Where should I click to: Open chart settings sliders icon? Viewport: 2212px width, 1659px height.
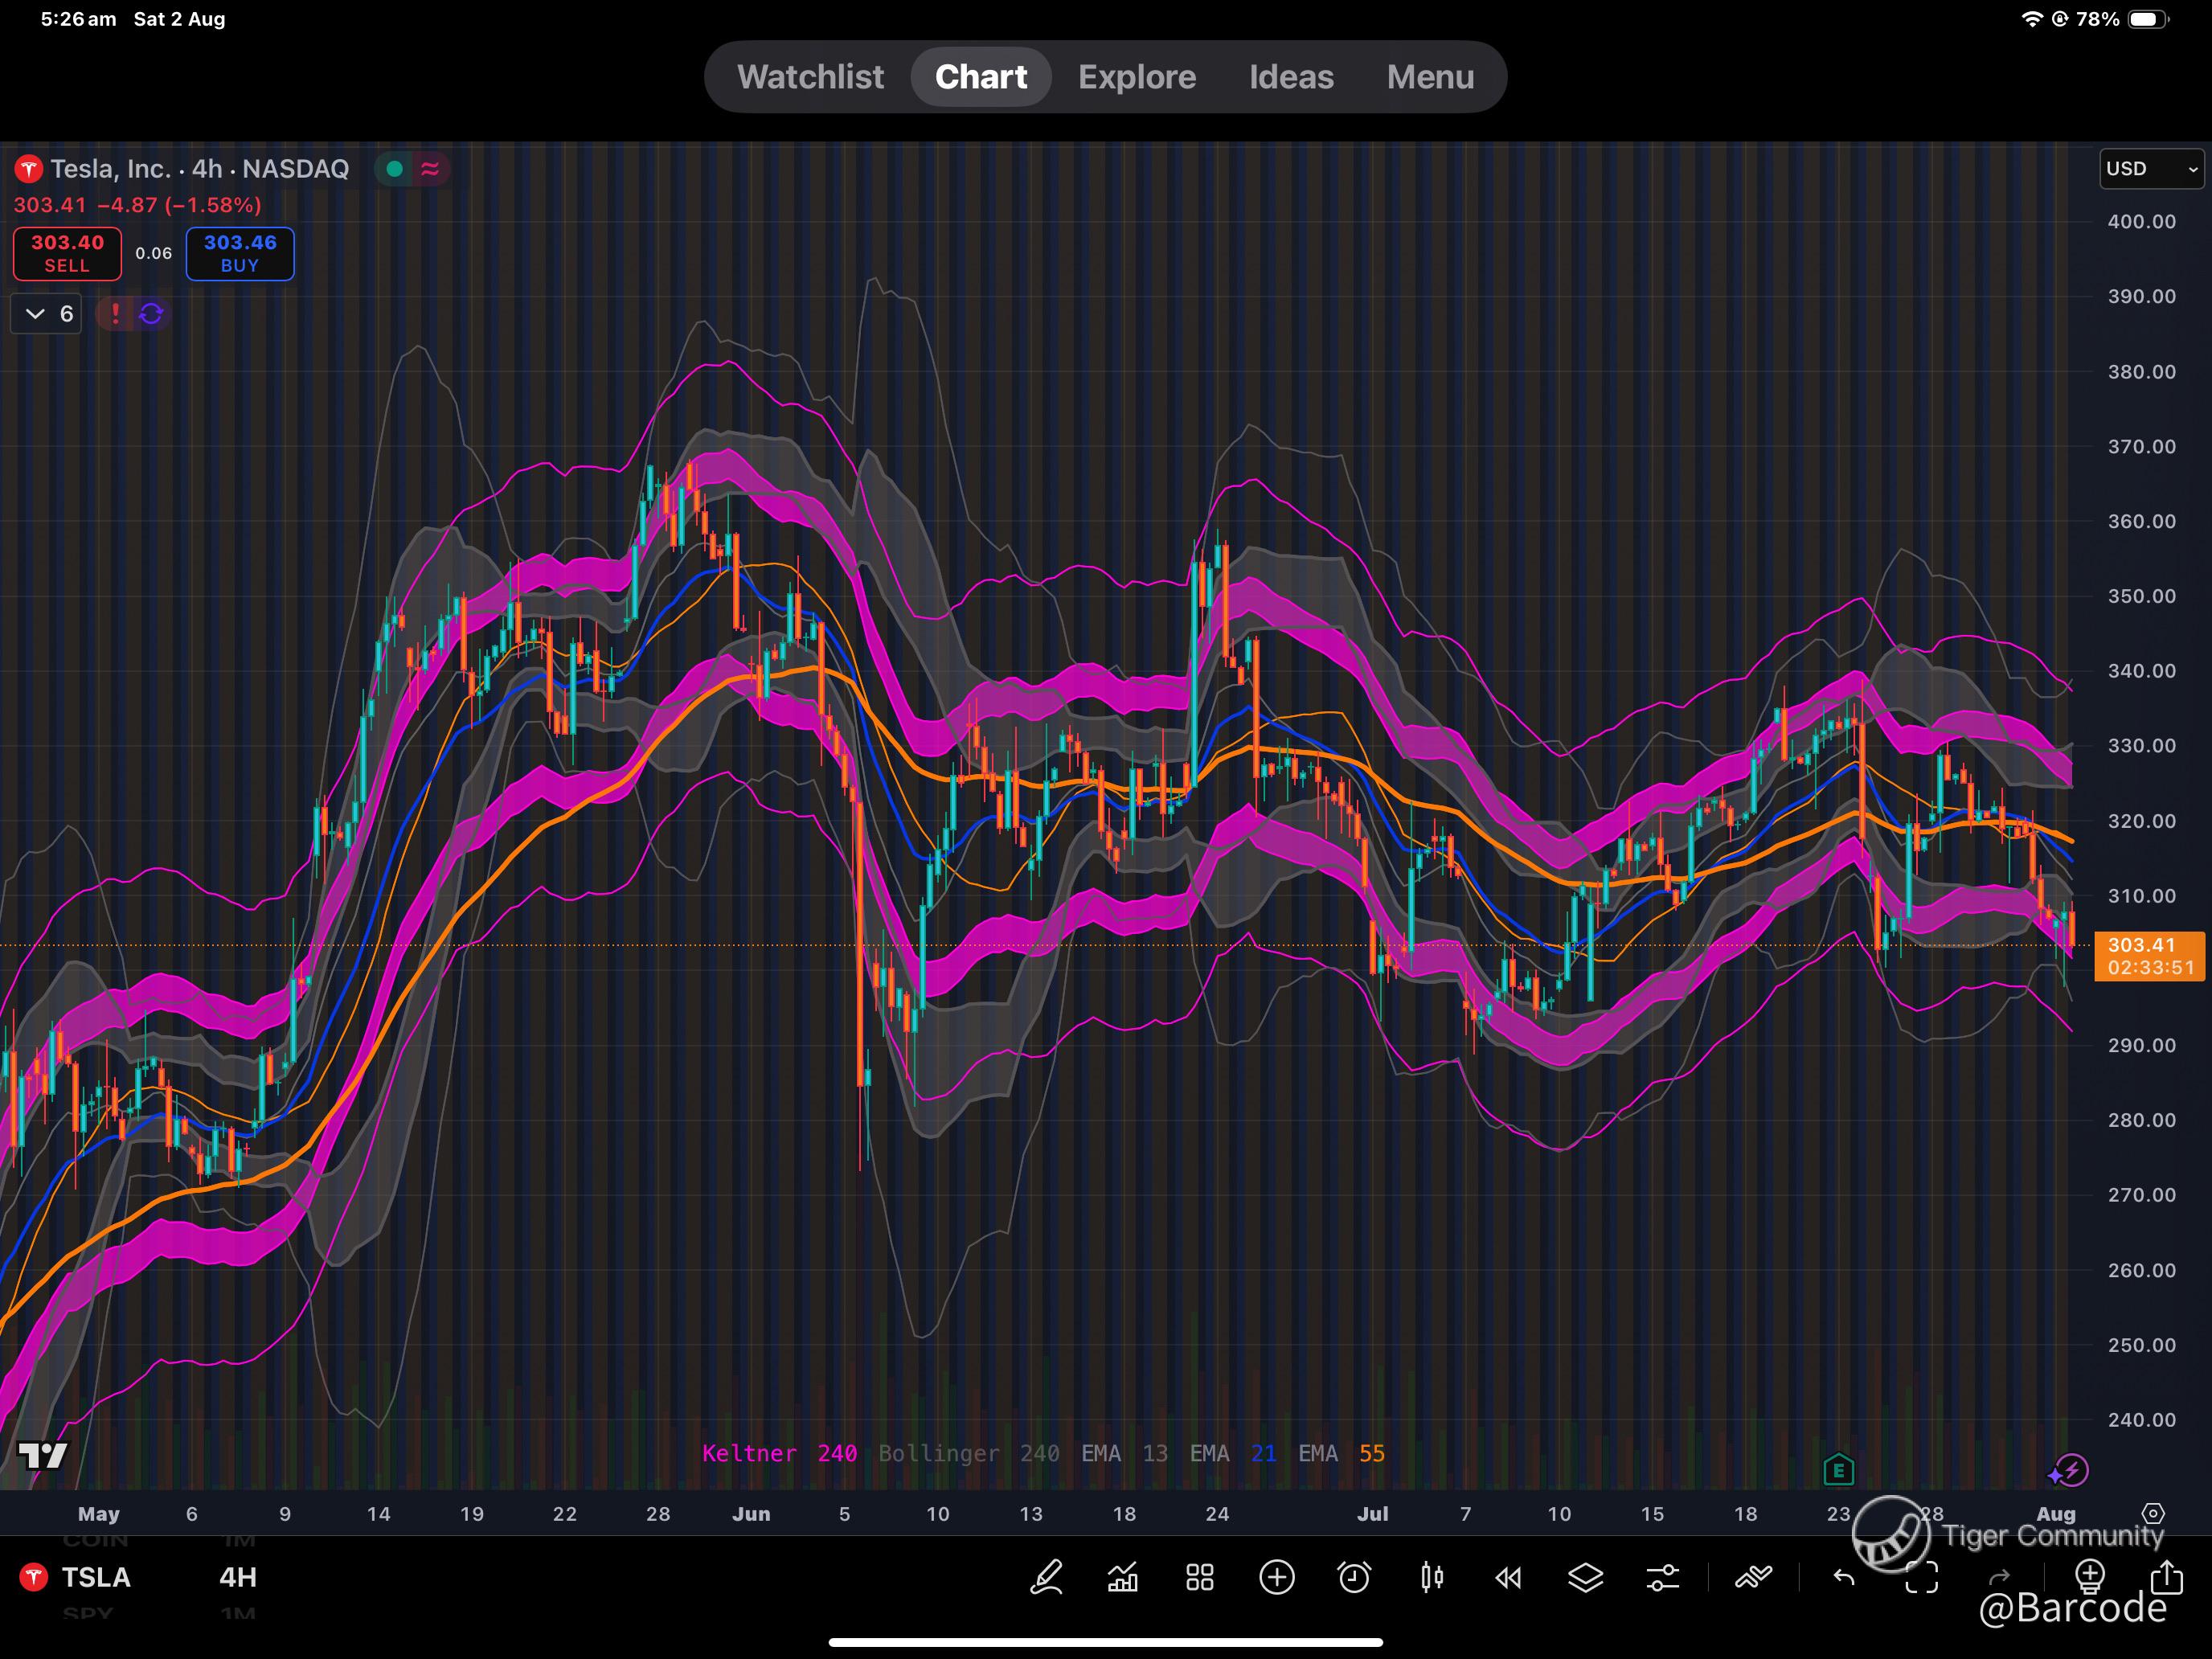[1662, 1578]
